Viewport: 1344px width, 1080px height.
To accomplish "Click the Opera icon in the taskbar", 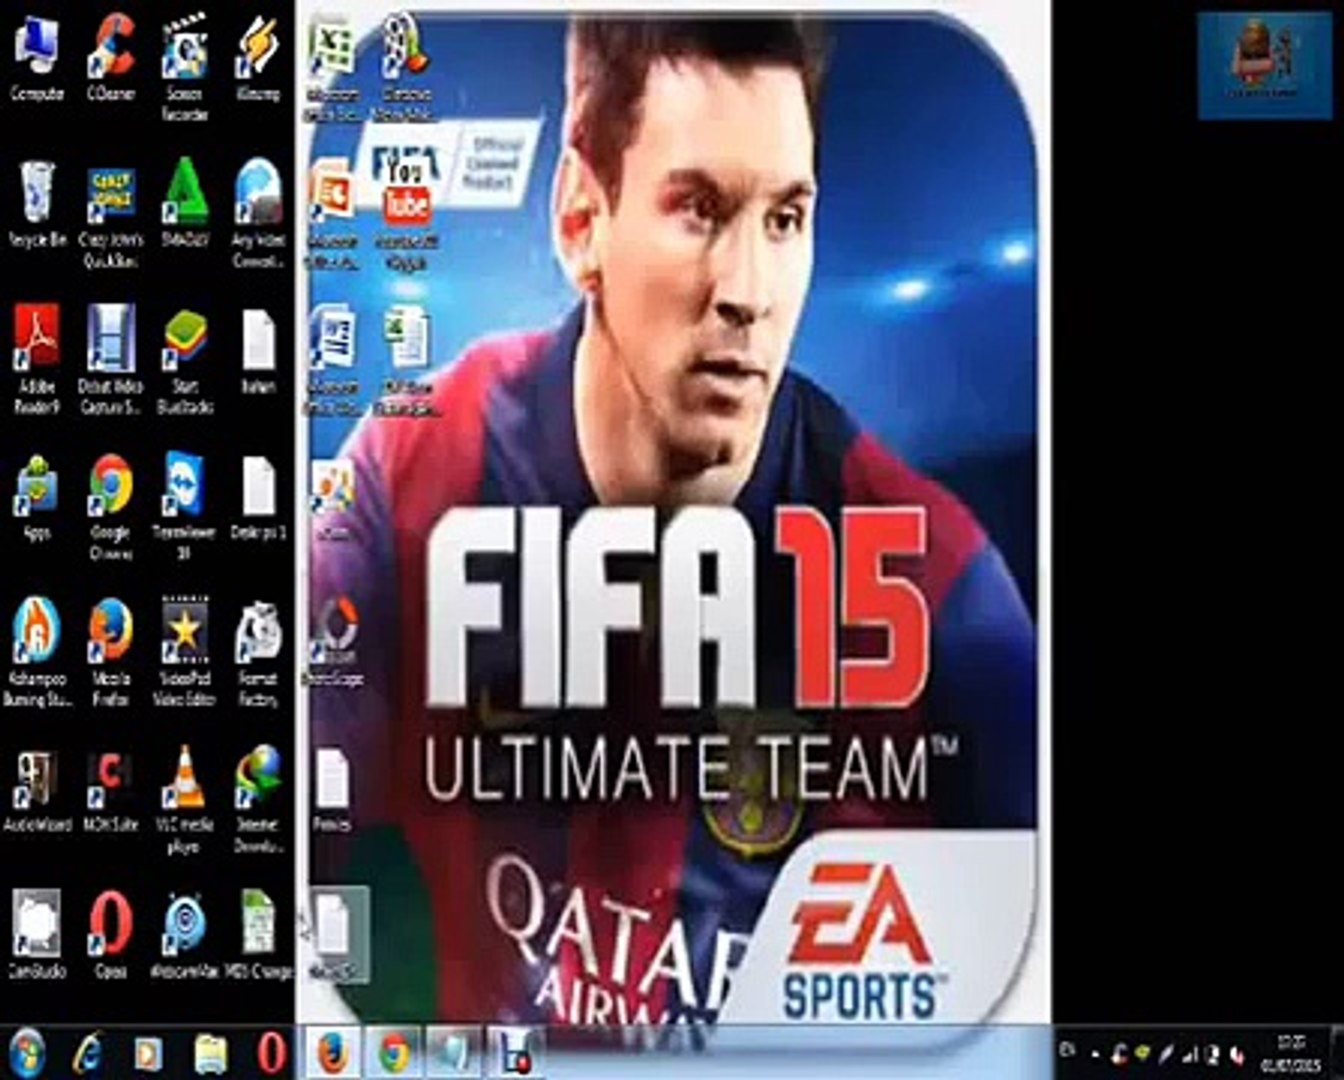I will (270, 1053).
